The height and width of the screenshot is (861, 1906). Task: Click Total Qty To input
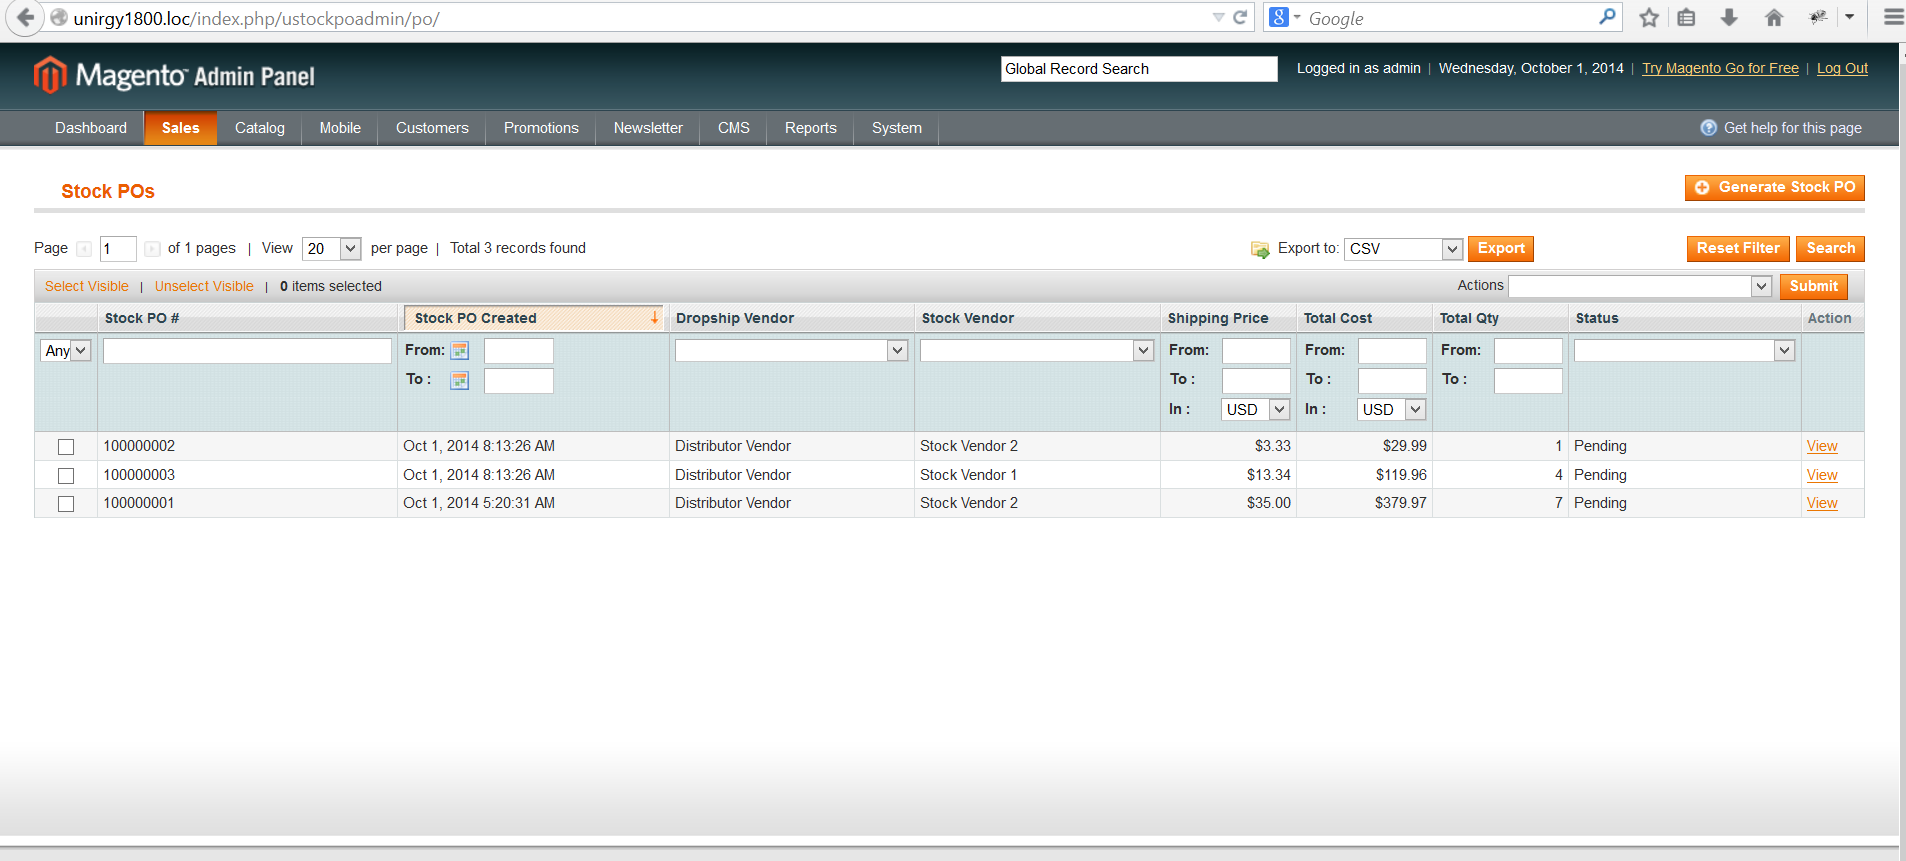[1528, 381]
